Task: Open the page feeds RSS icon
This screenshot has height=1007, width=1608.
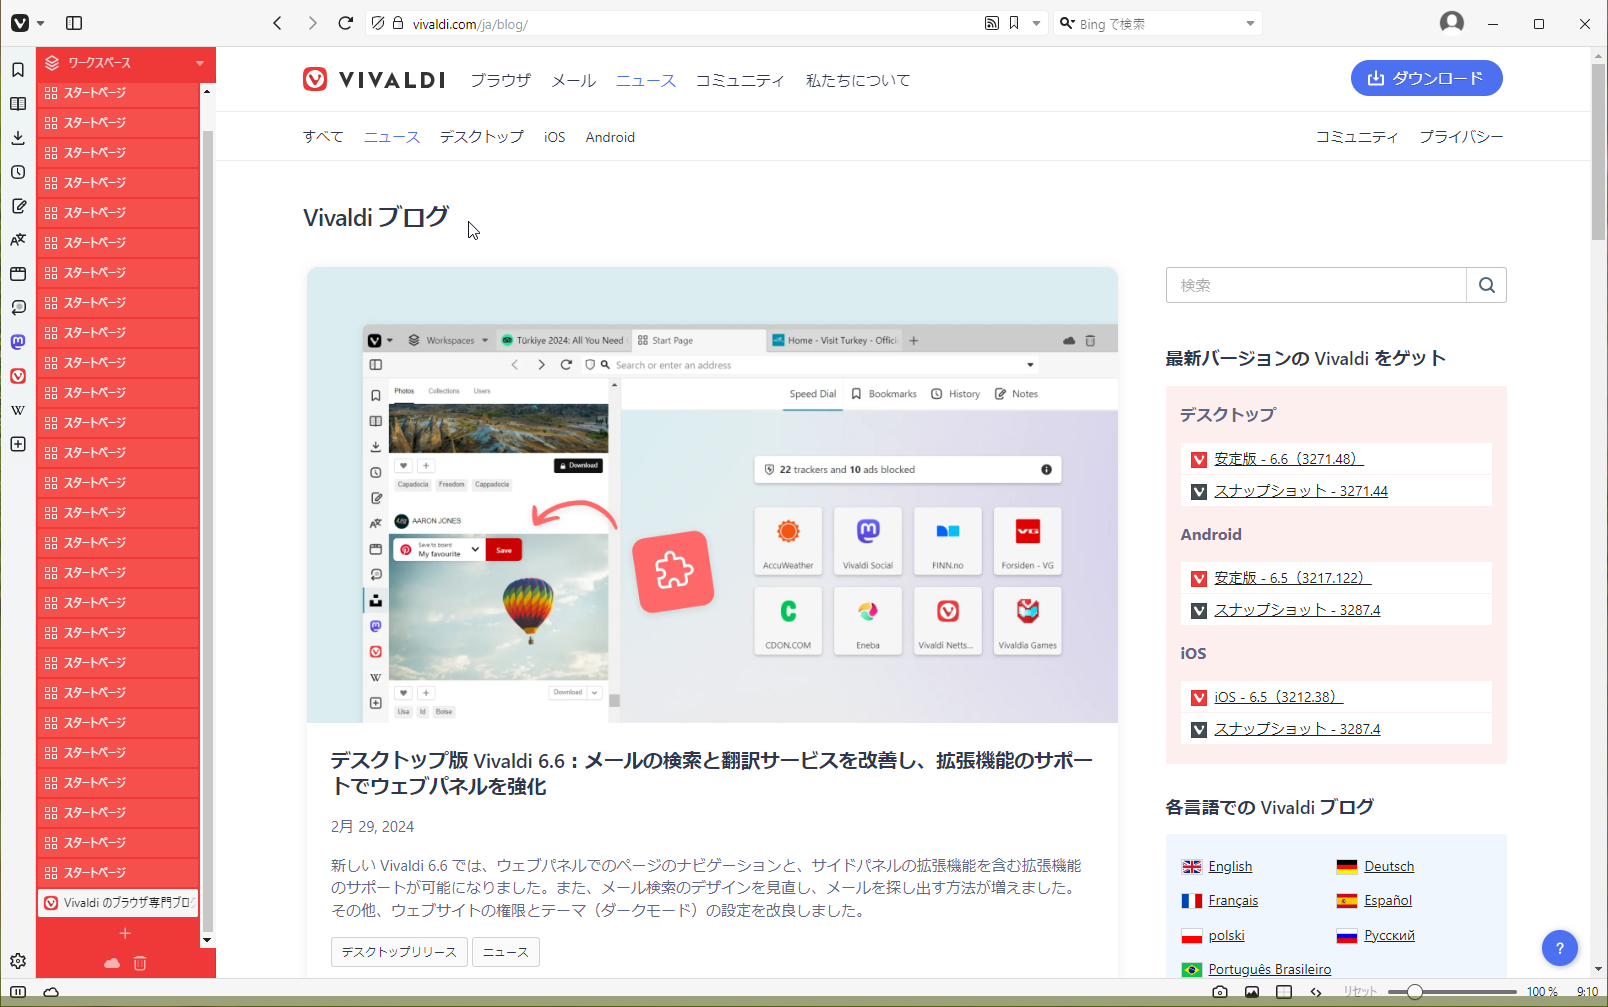Action: pos(991,23)
